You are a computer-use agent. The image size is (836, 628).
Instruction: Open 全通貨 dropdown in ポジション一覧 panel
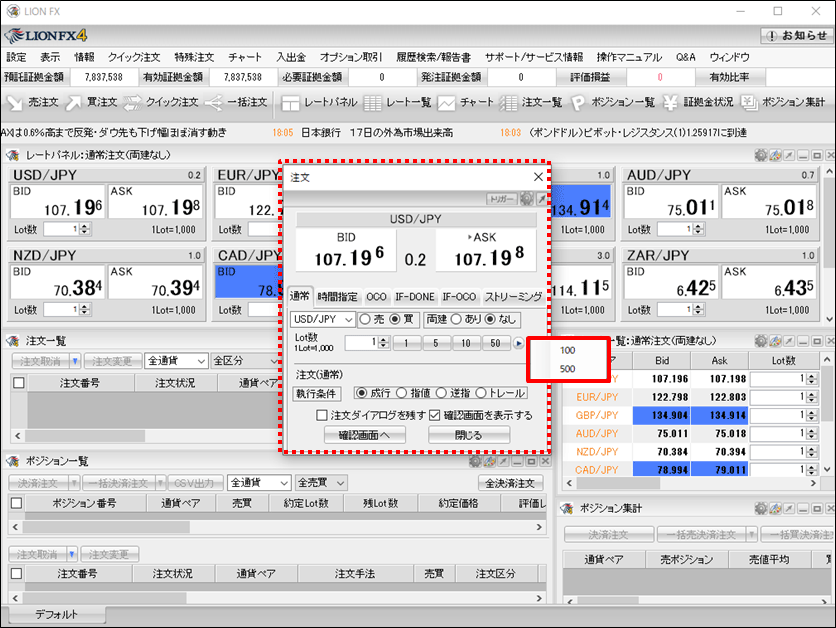[259, 482]
